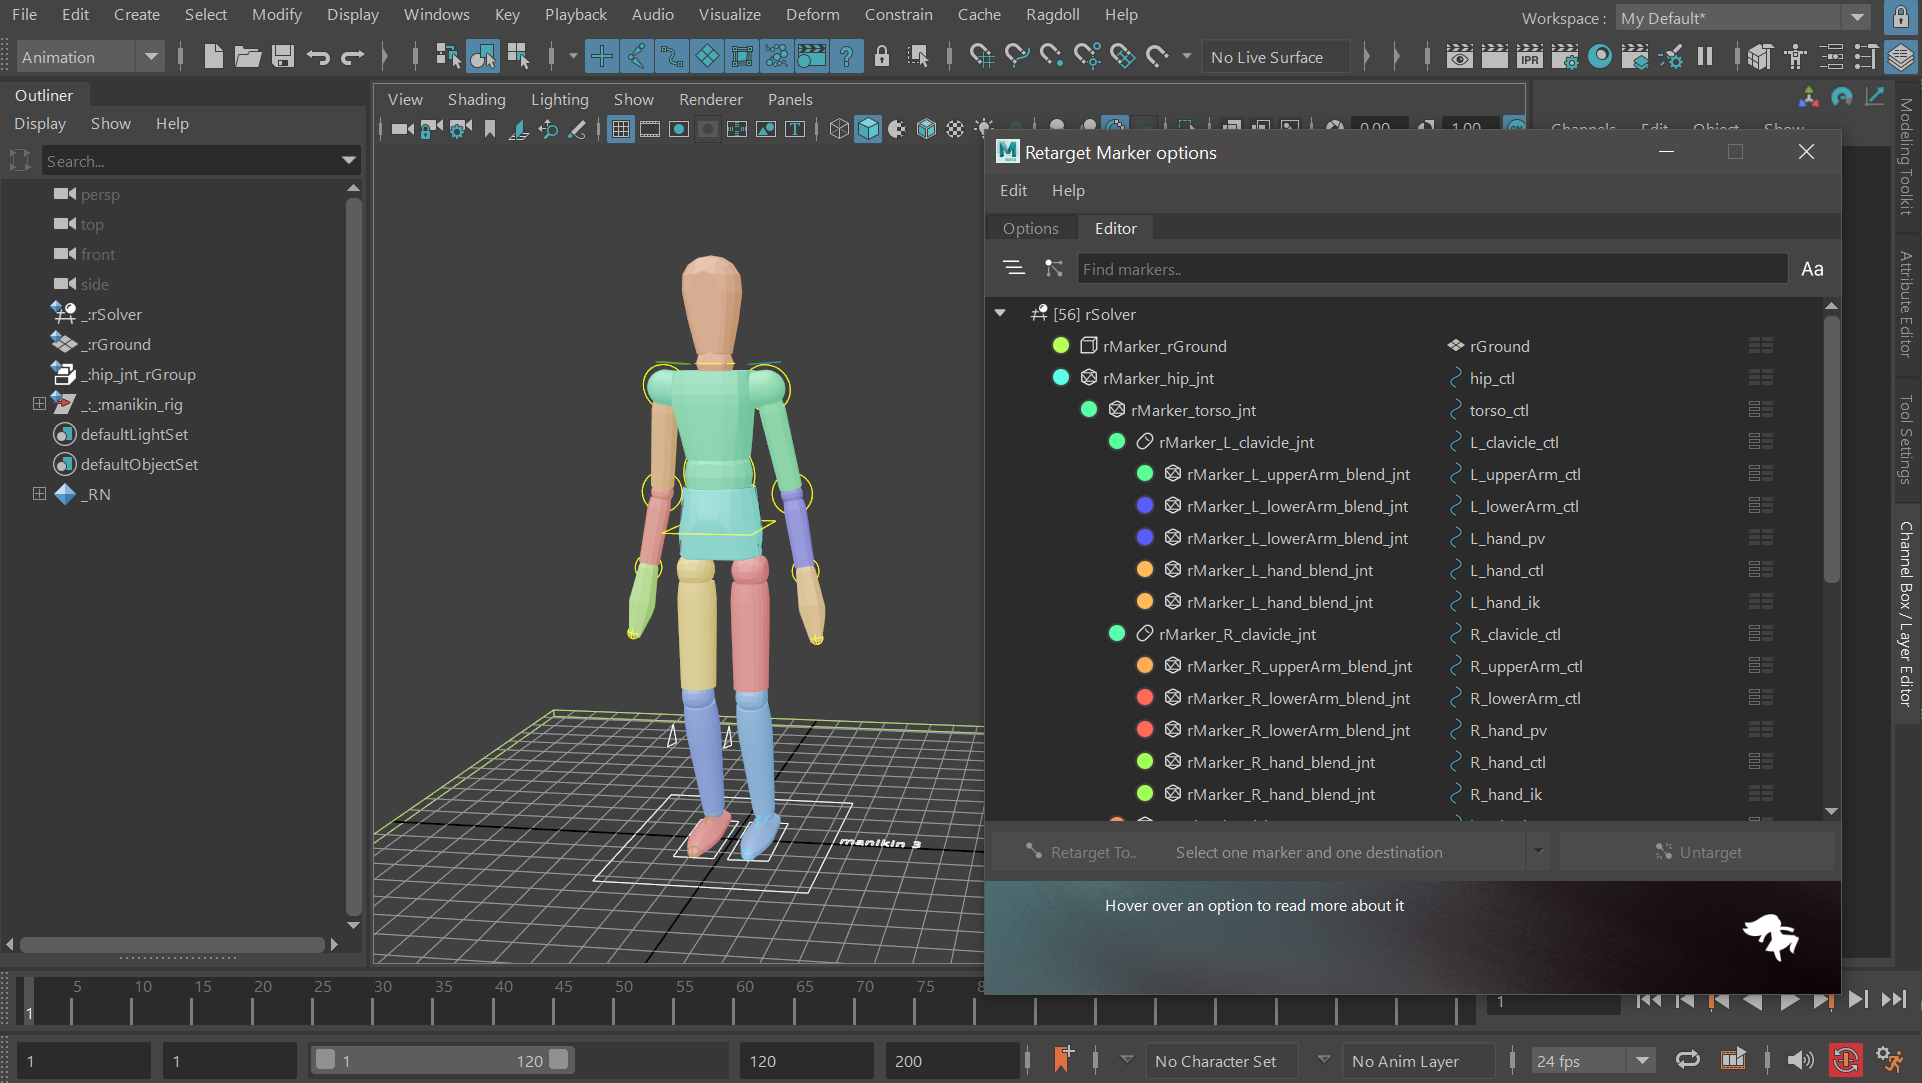Click the playback range slider bar
This screenshot has height=1083, width=1922.
440,1060
